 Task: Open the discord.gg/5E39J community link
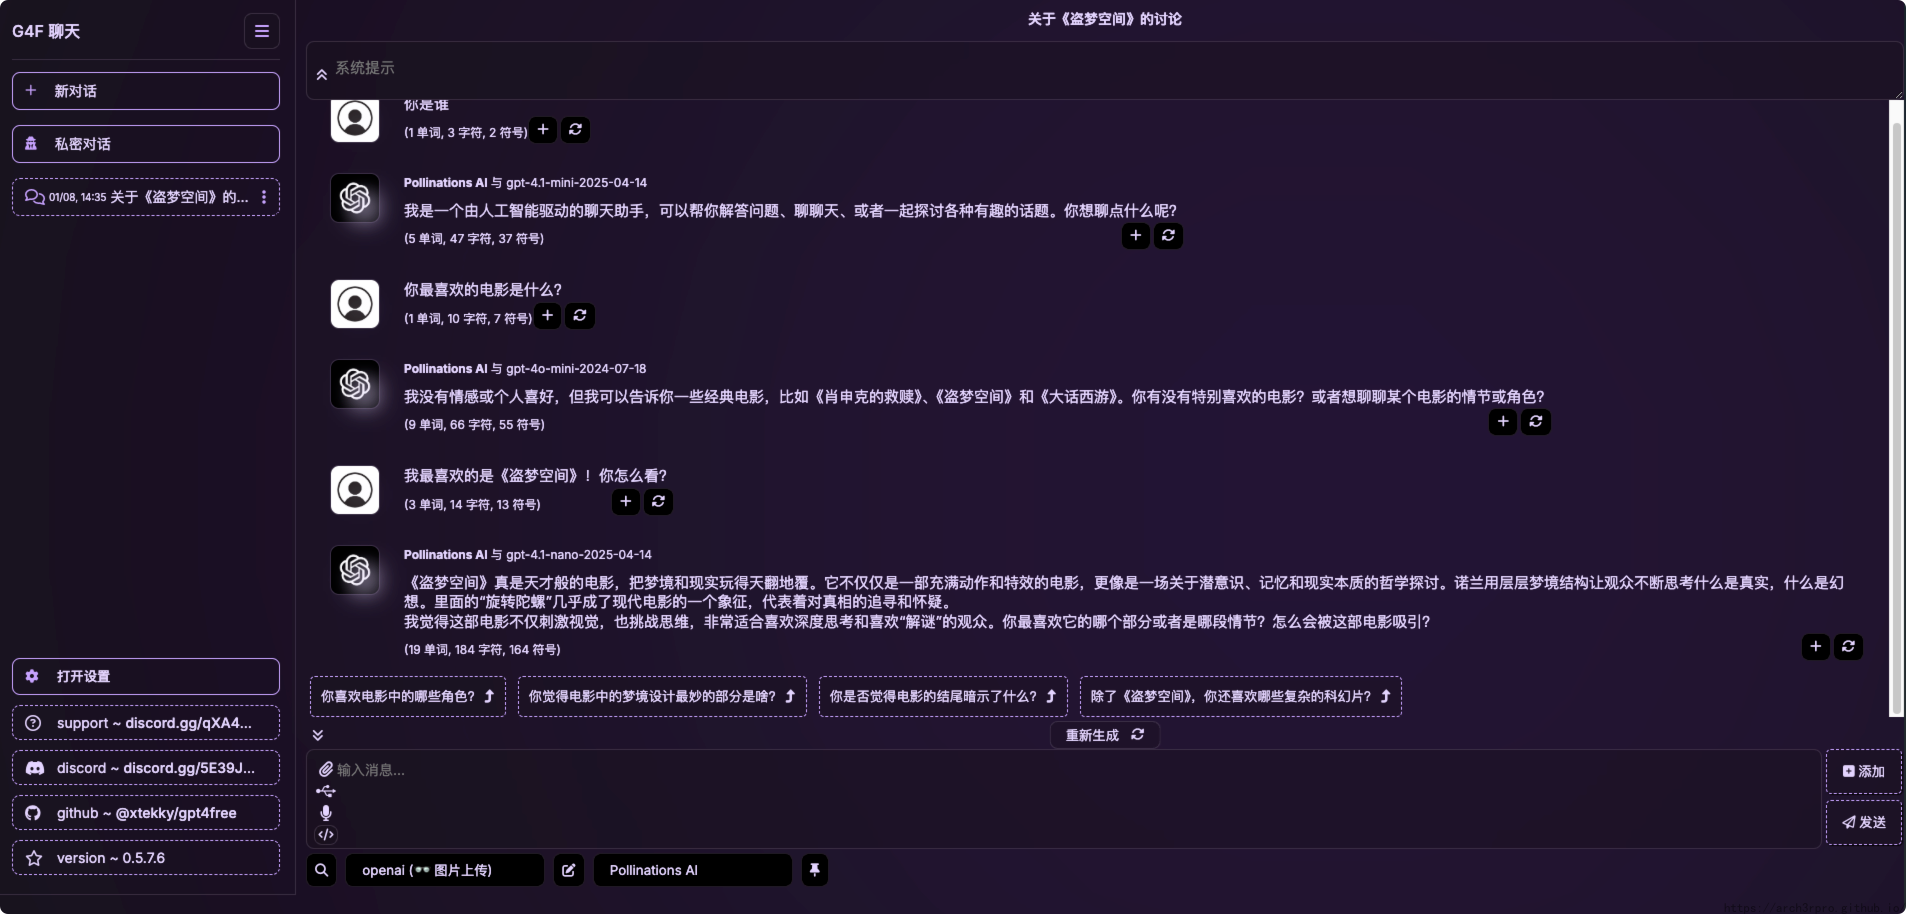pos(146,768)
